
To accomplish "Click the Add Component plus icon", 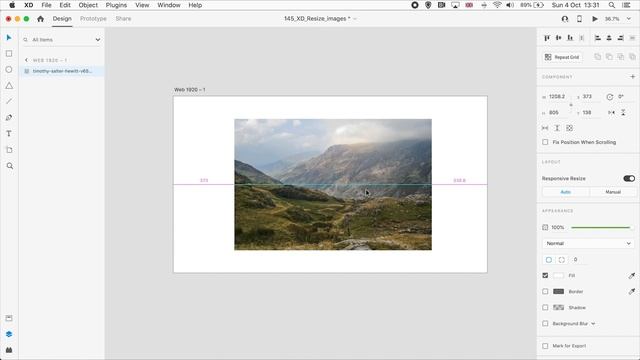I will 632,77.
